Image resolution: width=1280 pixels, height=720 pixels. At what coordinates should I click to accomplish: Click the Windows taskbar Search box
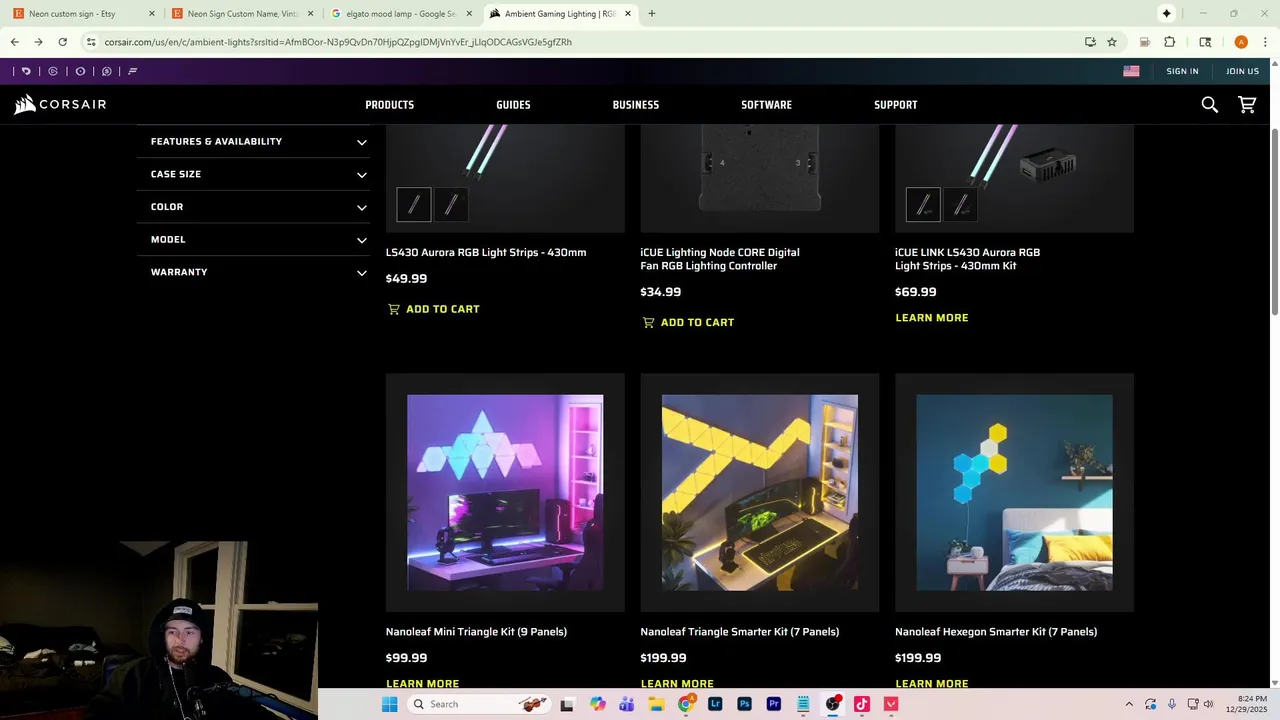click(480, 704)
